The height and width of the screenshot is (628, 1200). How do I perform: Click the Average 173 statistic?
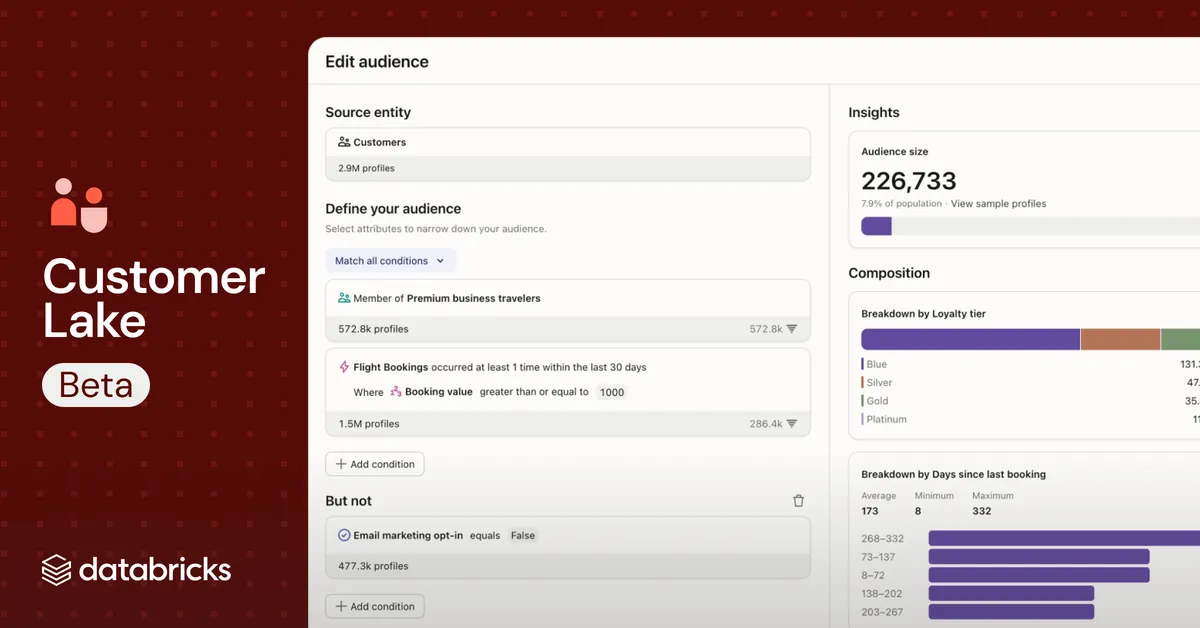pyautogui.click(x=878, y=503)
